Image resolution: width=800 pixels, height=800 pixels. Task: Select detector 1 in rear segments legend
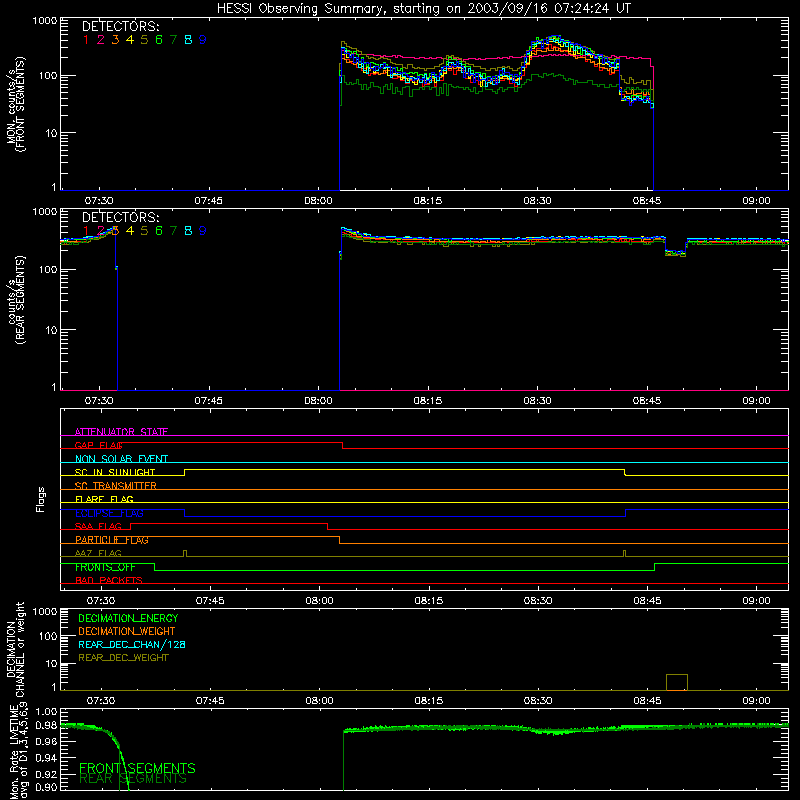(x=86, y=231)
